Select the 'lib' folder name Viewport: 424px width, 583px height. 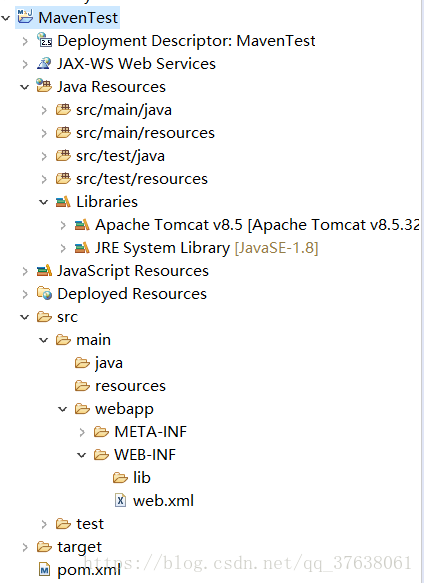142,478
